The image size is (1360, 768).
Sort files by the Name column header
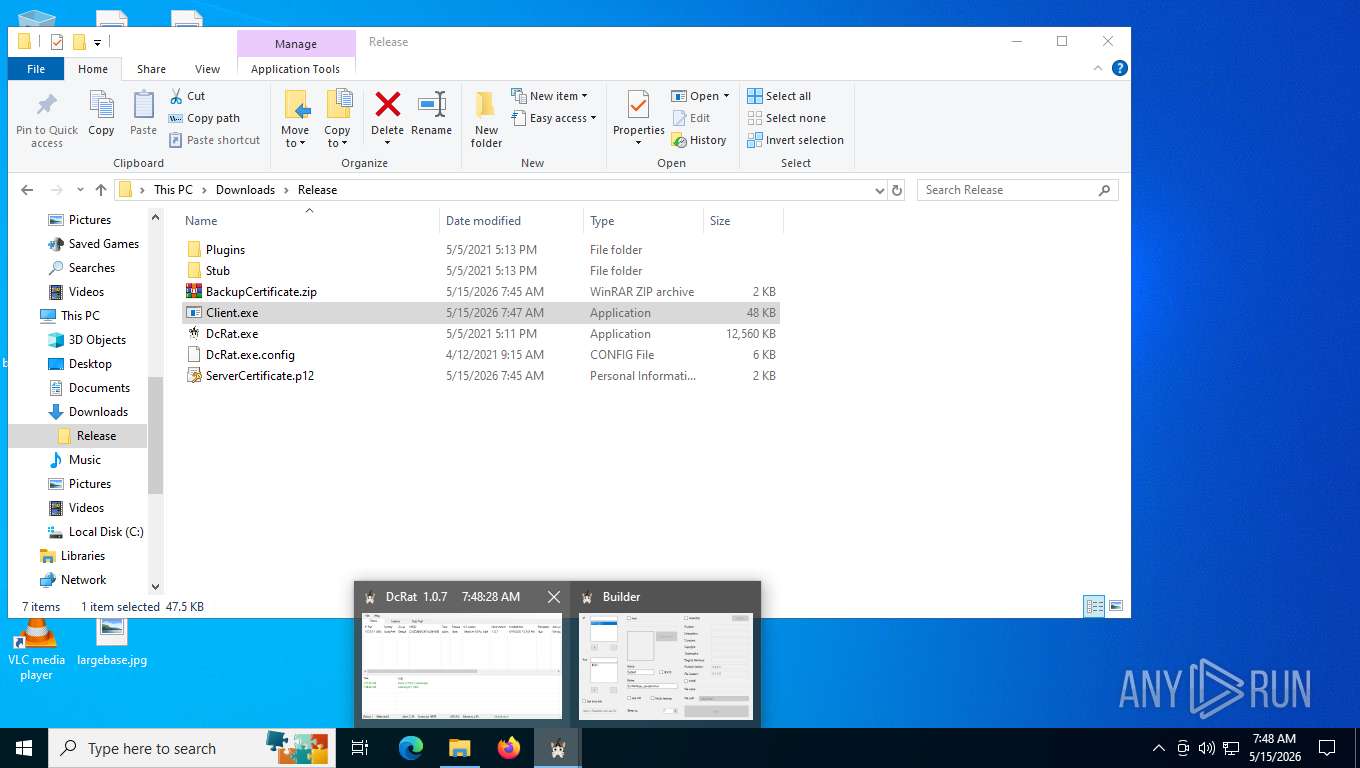click(x=310, y=221)
